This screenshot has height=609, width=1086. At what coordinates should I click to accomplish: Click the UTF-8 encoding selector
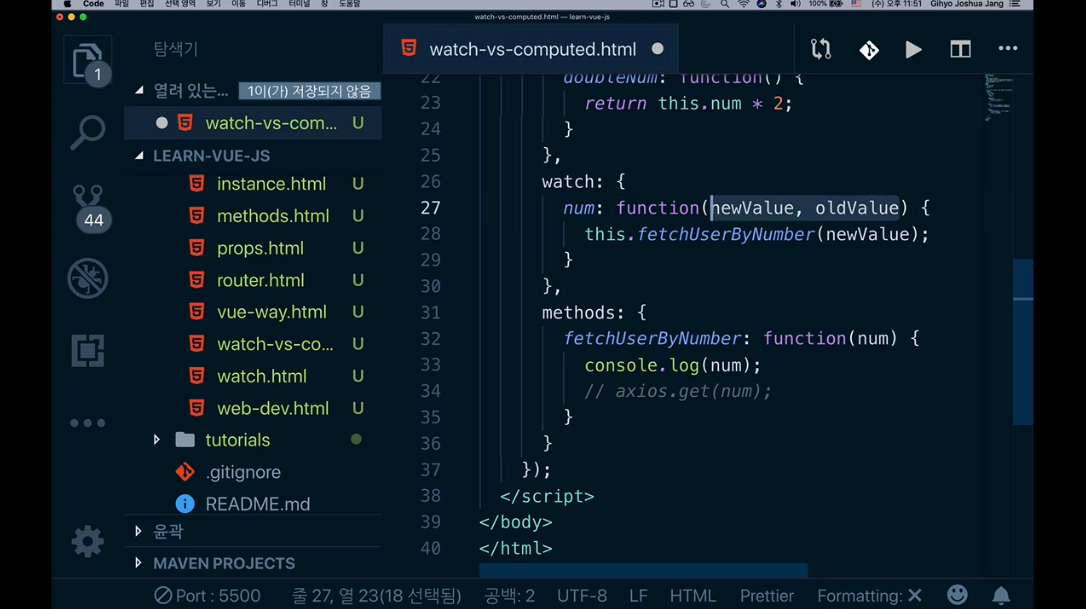click(x=581, y=595)
